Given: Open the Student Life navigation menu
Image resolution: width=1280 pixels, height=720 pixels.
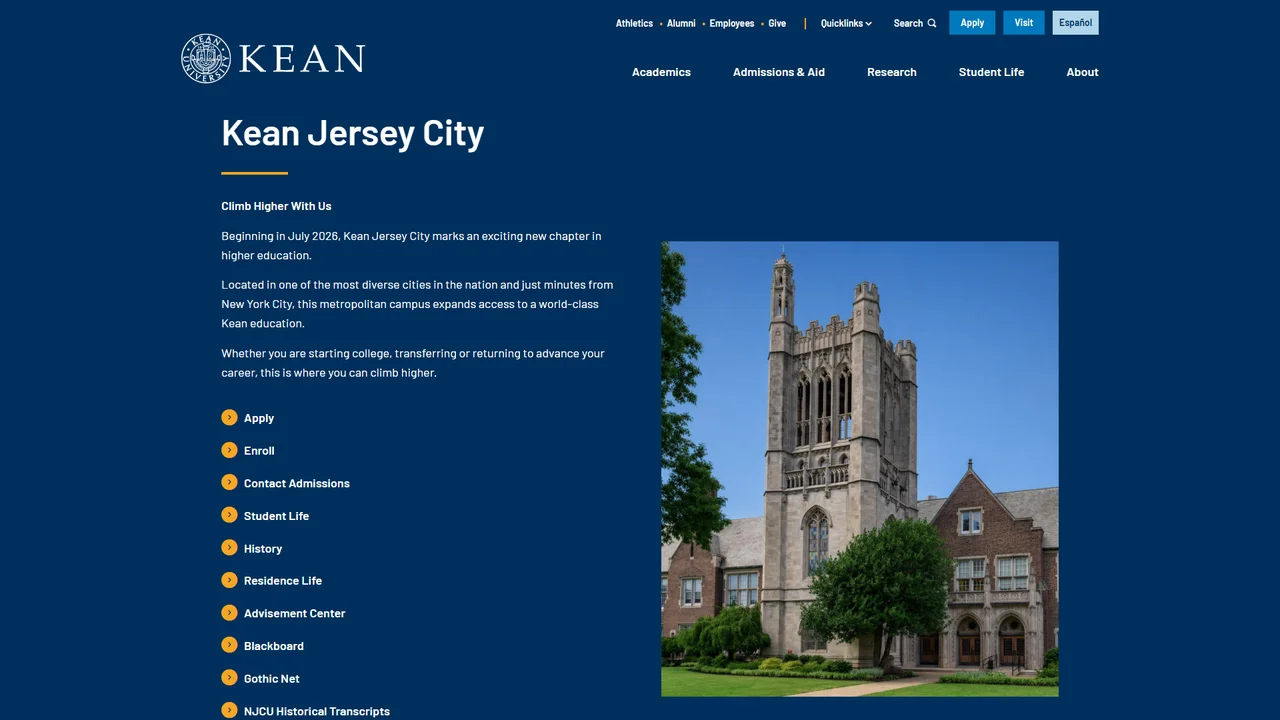Looking at the screenshot, I should pyautogui.click(x=991, y=72).
